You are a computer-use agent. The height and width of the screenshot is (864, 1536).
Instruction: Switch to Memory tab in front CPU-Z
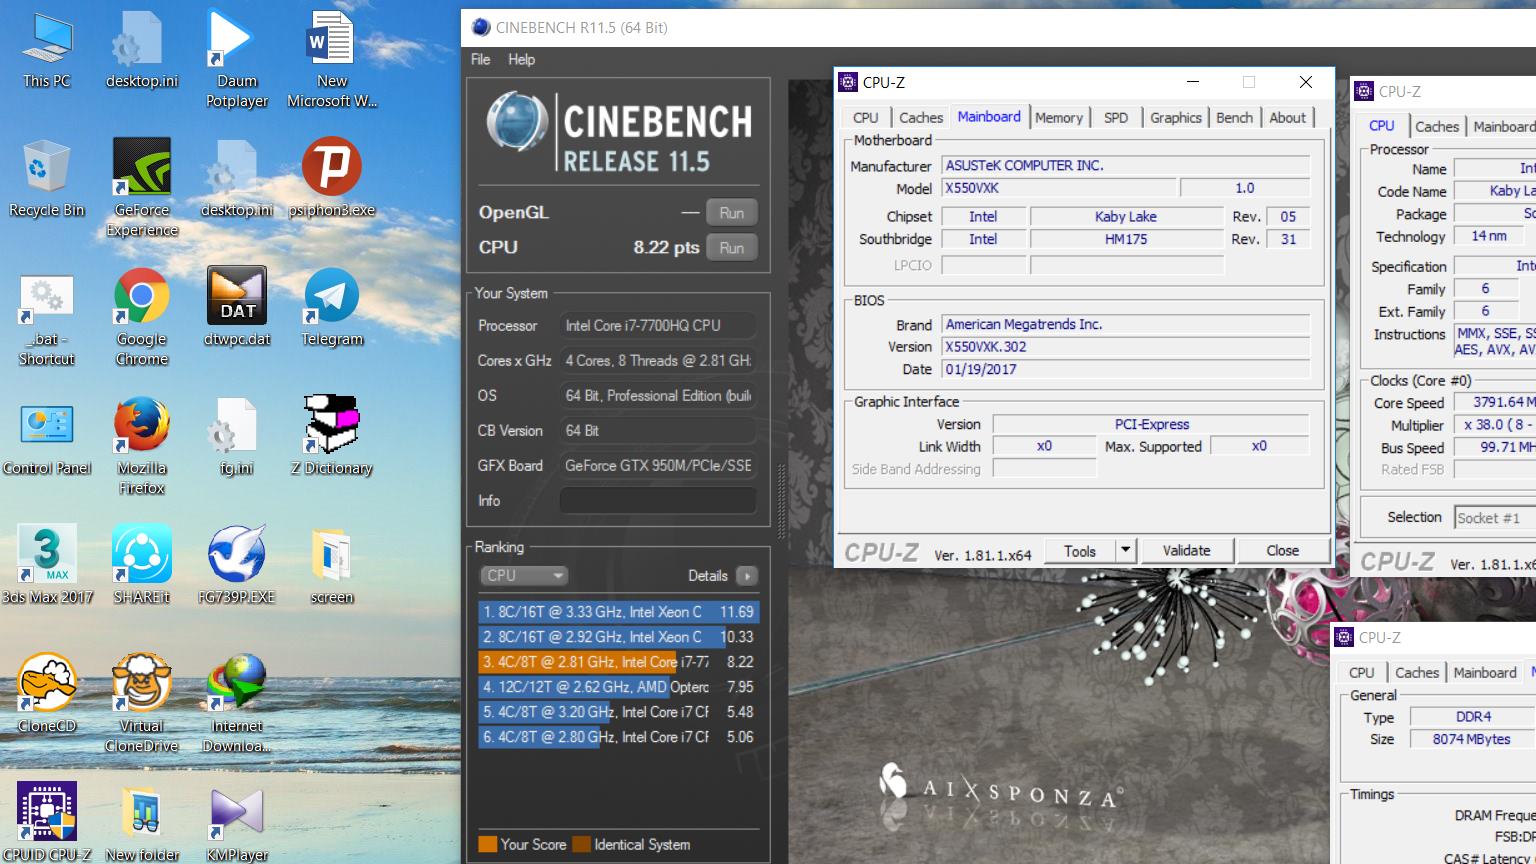[1059, 117]
